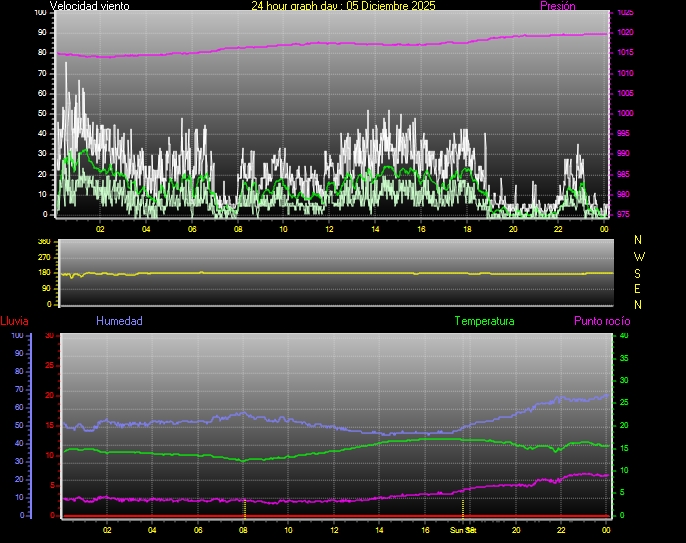
Task: Click the 100 tick on wind speed axis
Action: click(41, 13)
